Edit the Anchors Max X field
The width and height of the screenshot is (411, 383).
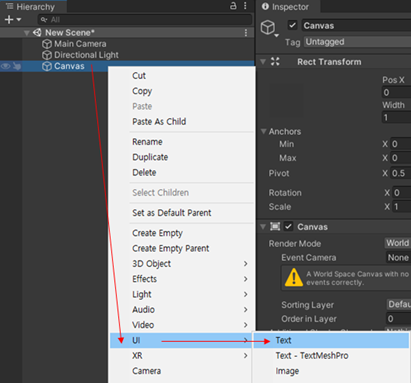[x=401, y=158]
